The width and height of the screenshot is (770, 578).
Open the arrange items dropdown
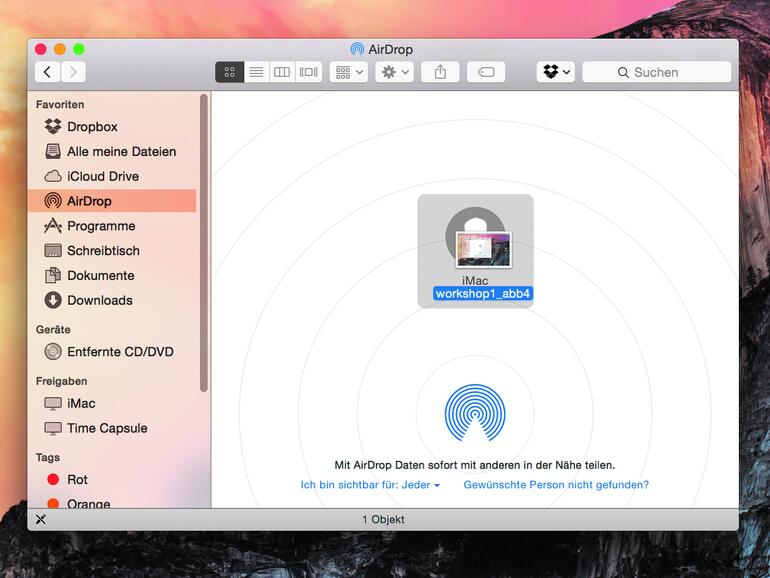pos(349,72)
